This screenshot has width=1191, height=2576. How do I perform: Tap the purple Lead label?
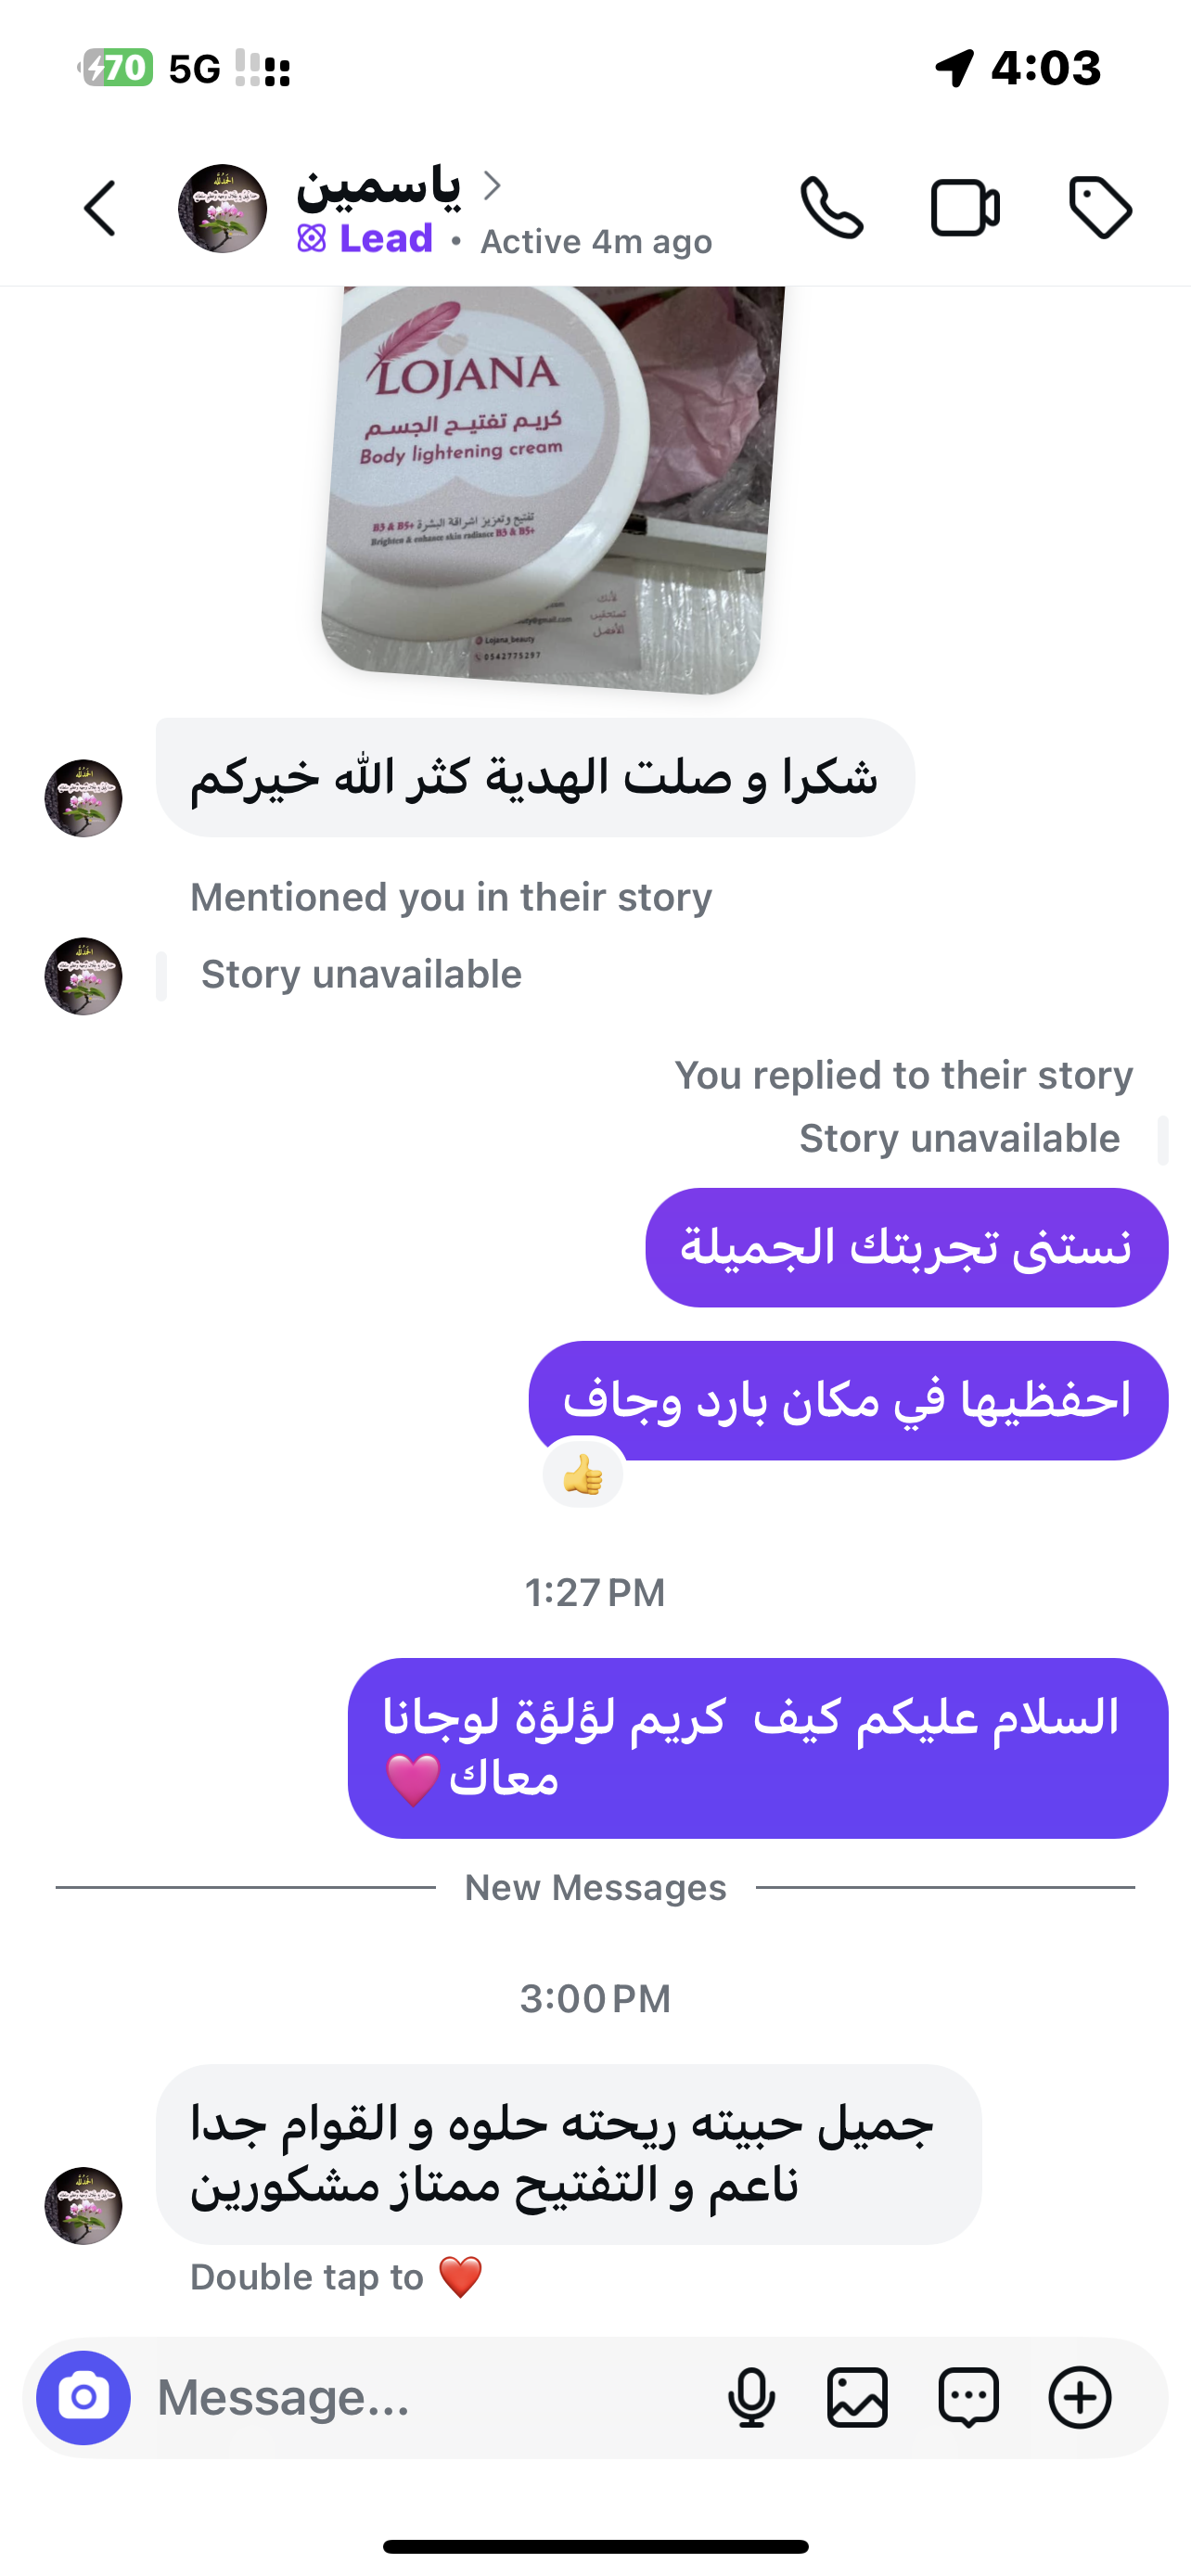coord(366,239)
